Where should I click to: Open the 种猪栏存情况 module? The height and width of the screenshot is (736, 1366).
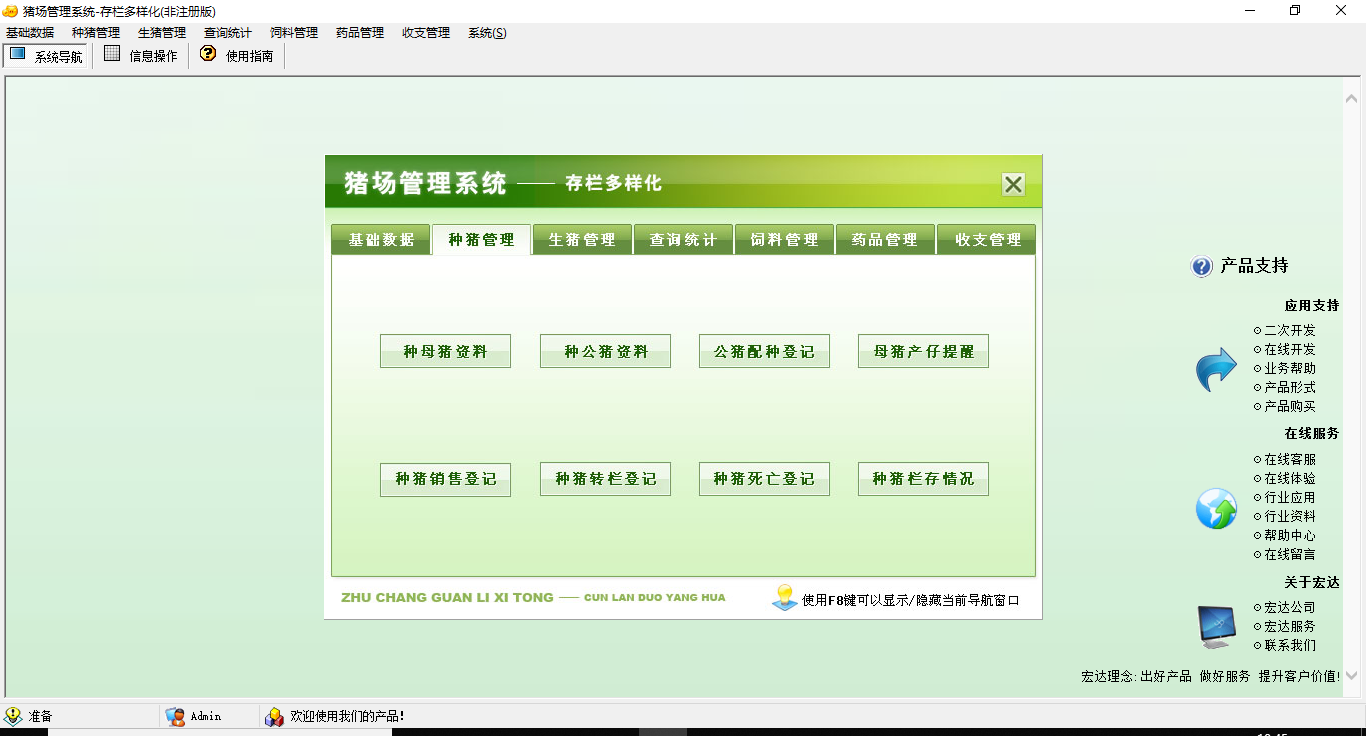923,479
